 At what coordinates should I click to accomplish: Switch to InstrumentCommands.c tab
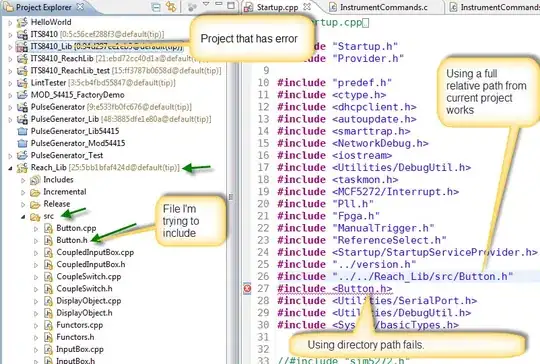pyautogui.click(x=384, y=7)
